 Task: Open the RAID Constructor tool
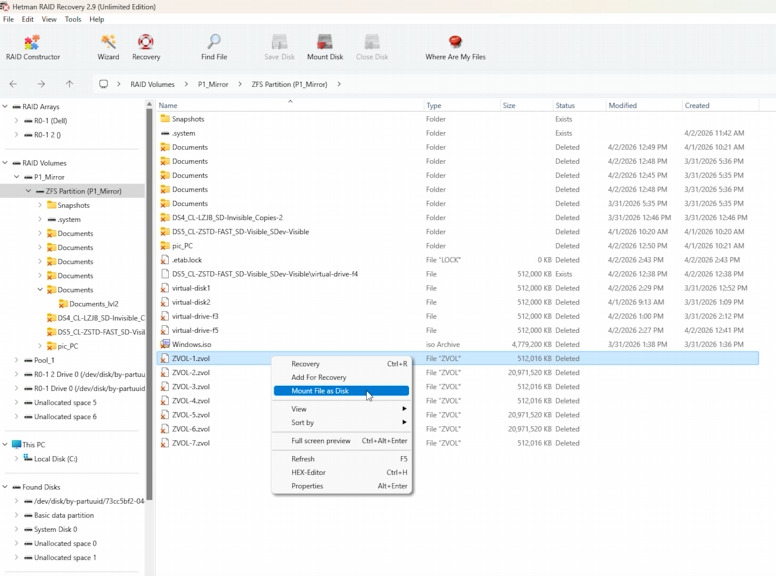click(x=33, y=48)
